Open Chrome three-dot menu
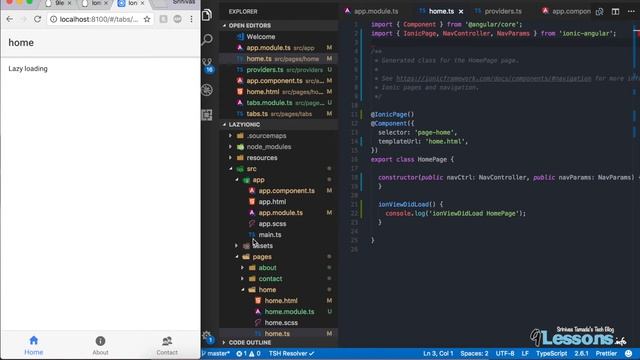The width and height of the screenshot is (640, 360). (191, 19)
